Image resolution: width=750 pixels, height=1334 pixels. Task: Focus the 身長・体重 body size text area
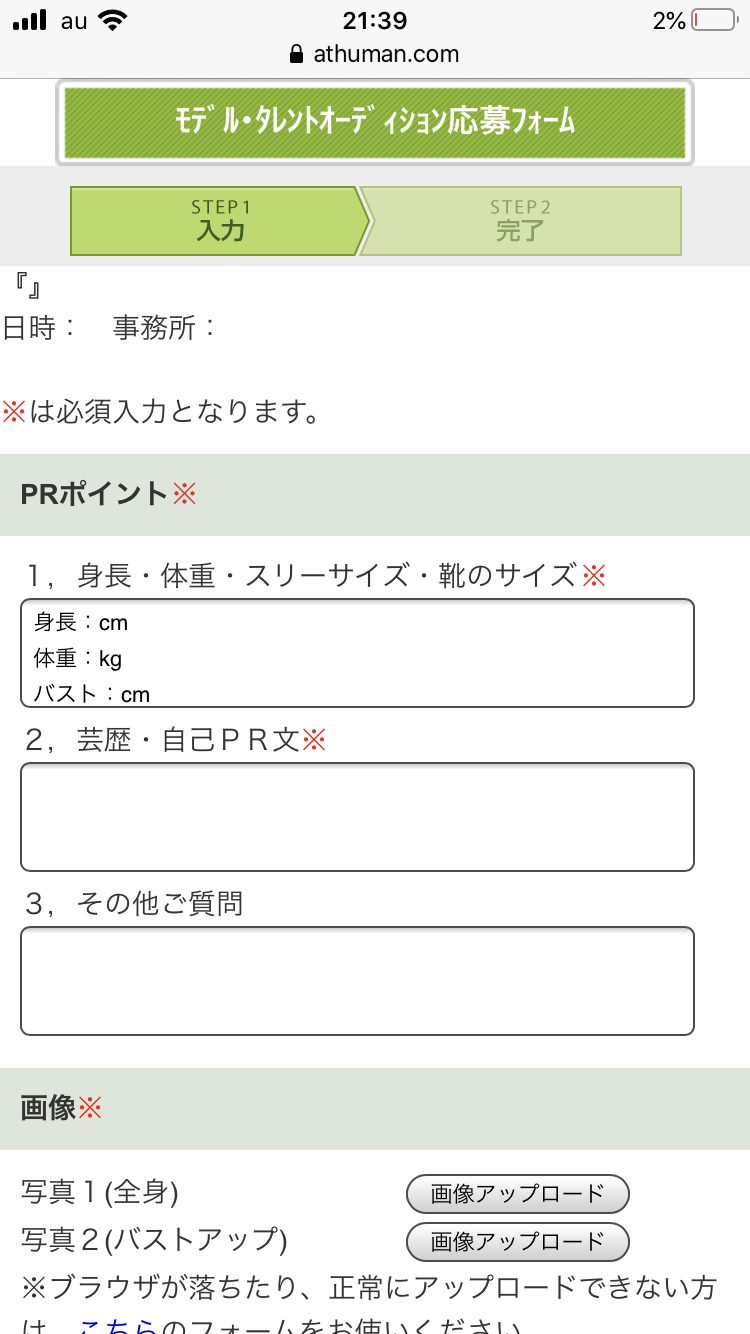pyautogui.click(x=357, y=653)
